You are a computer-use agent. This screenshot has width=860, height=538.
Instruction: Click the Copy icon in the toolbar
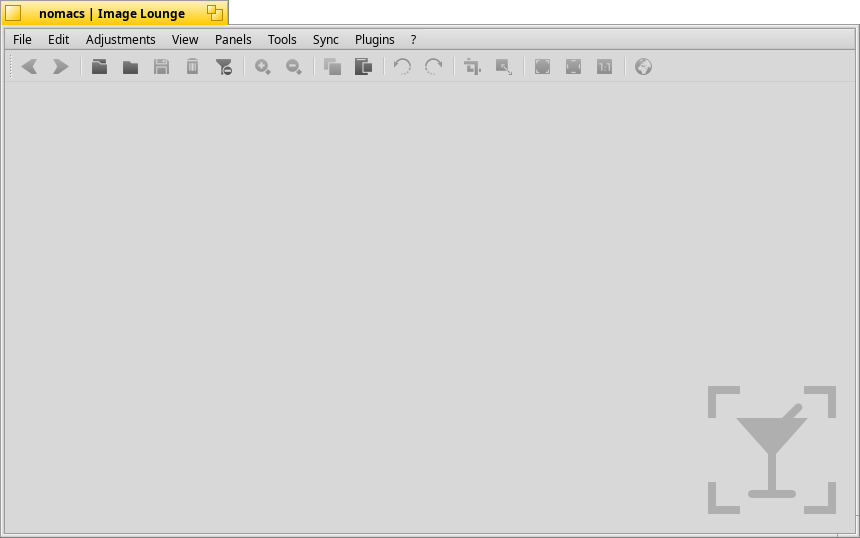(332, 67)
